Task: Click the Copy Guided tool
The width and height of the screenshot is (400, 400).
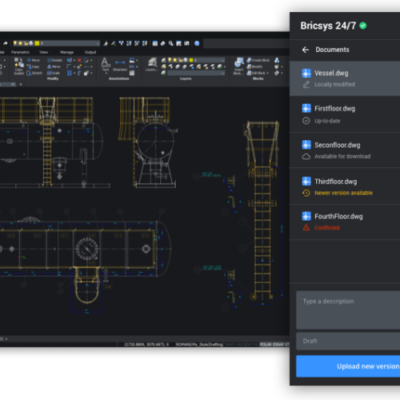Action: (x=19, y=66)
